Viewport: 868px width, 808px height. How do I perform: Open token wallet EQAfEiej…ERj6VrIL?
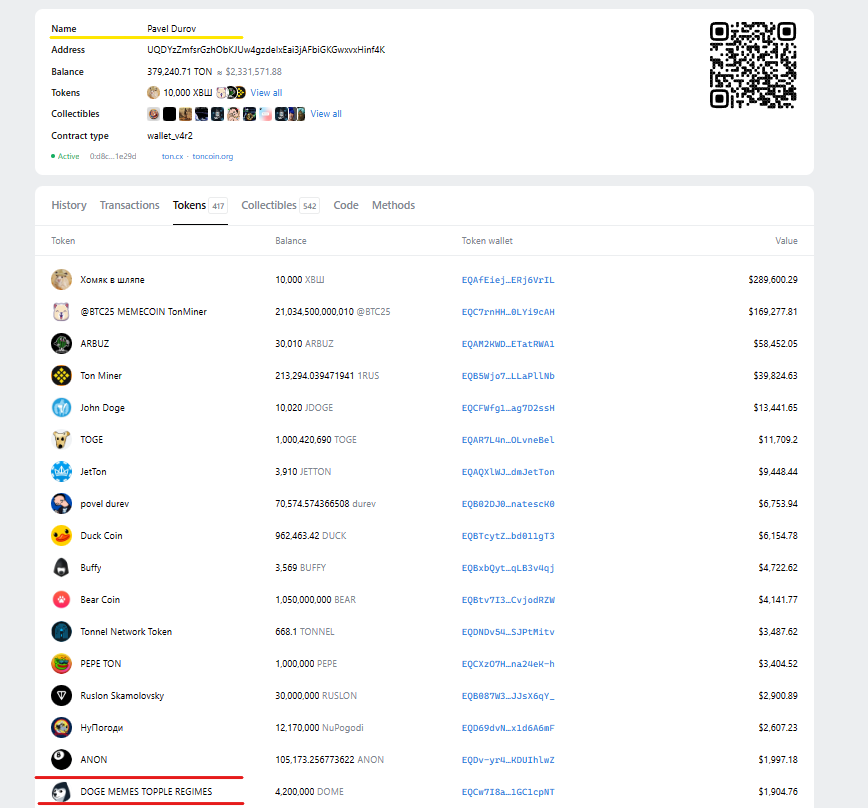[508, 280]
